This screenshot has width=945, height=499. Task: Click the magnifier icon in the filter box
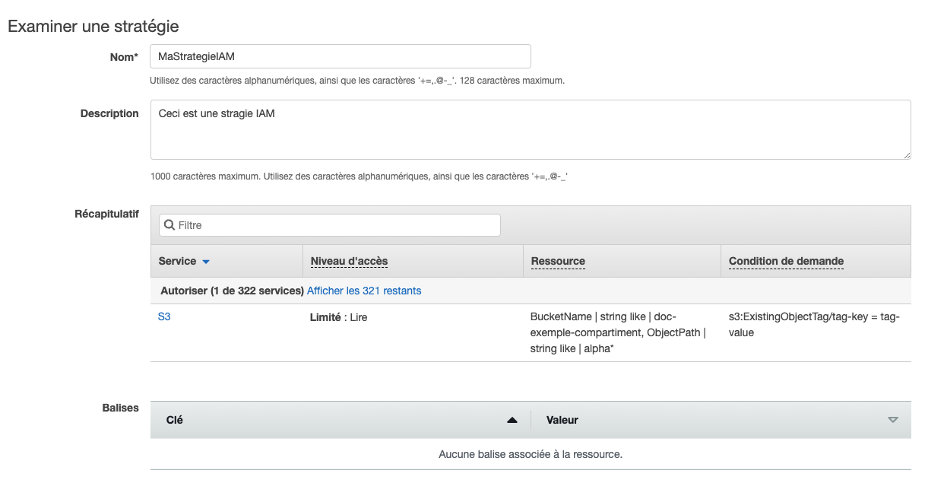pos(168,226)
